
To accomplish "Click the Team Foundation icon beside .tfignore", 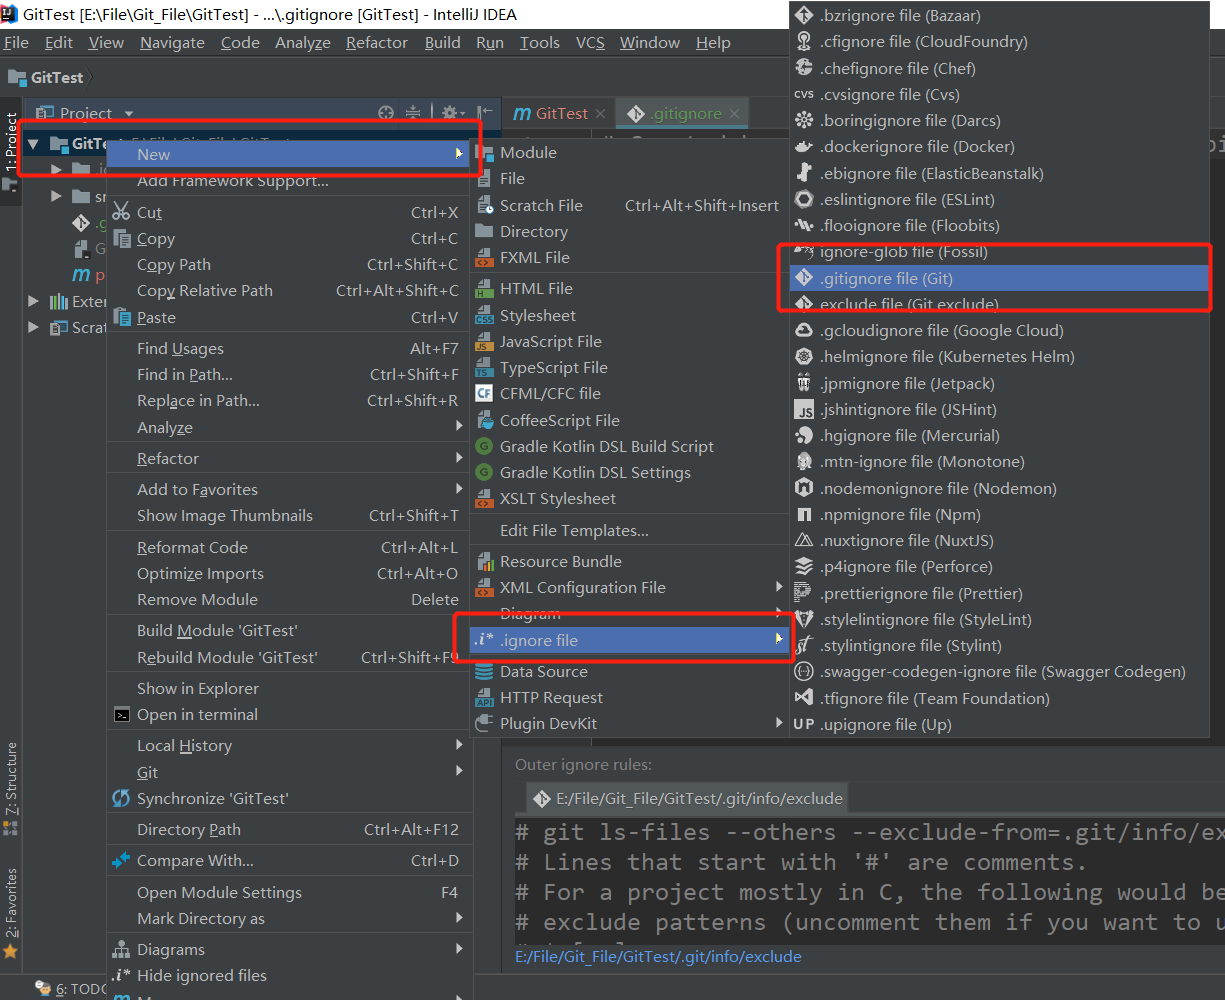I will click(x=804, y=699).
